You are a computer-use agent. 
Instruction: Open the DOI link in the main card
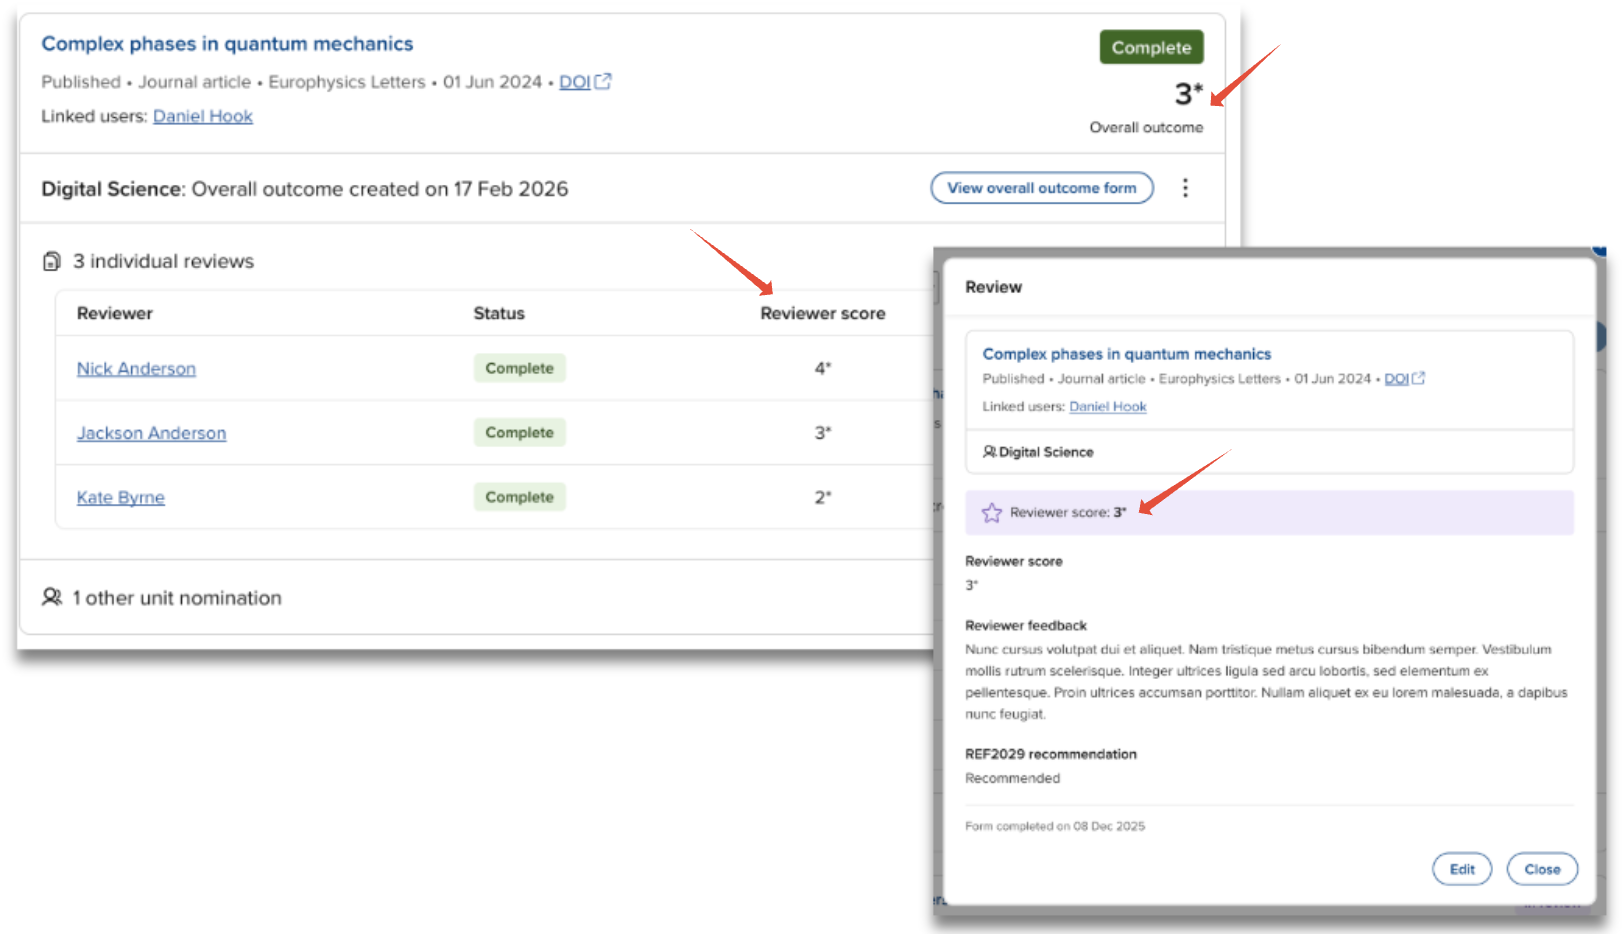tap(574, 82)
